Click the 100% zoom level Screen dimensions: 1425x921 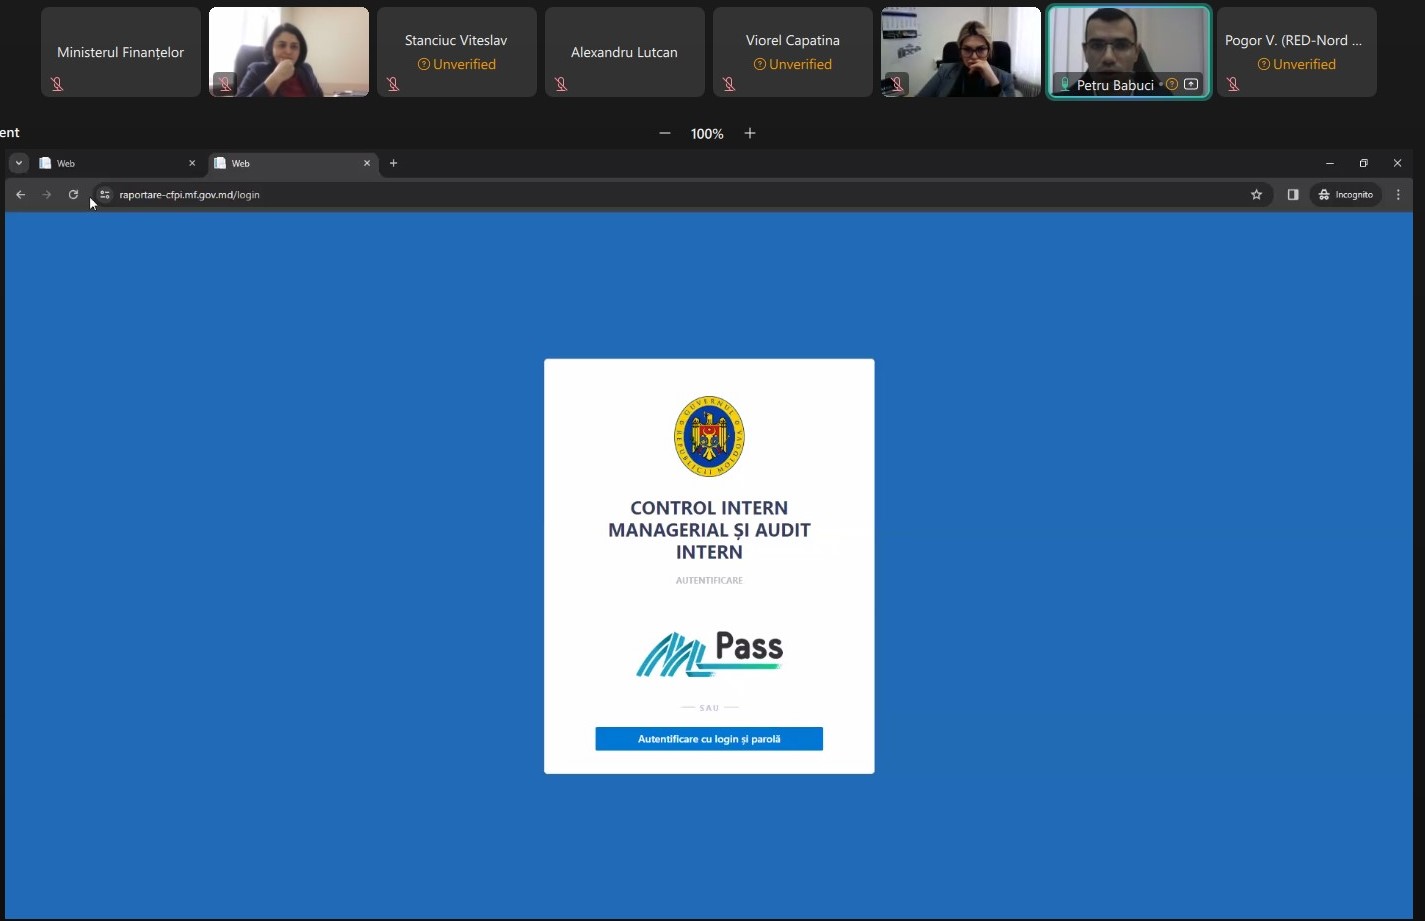(707, 134)
